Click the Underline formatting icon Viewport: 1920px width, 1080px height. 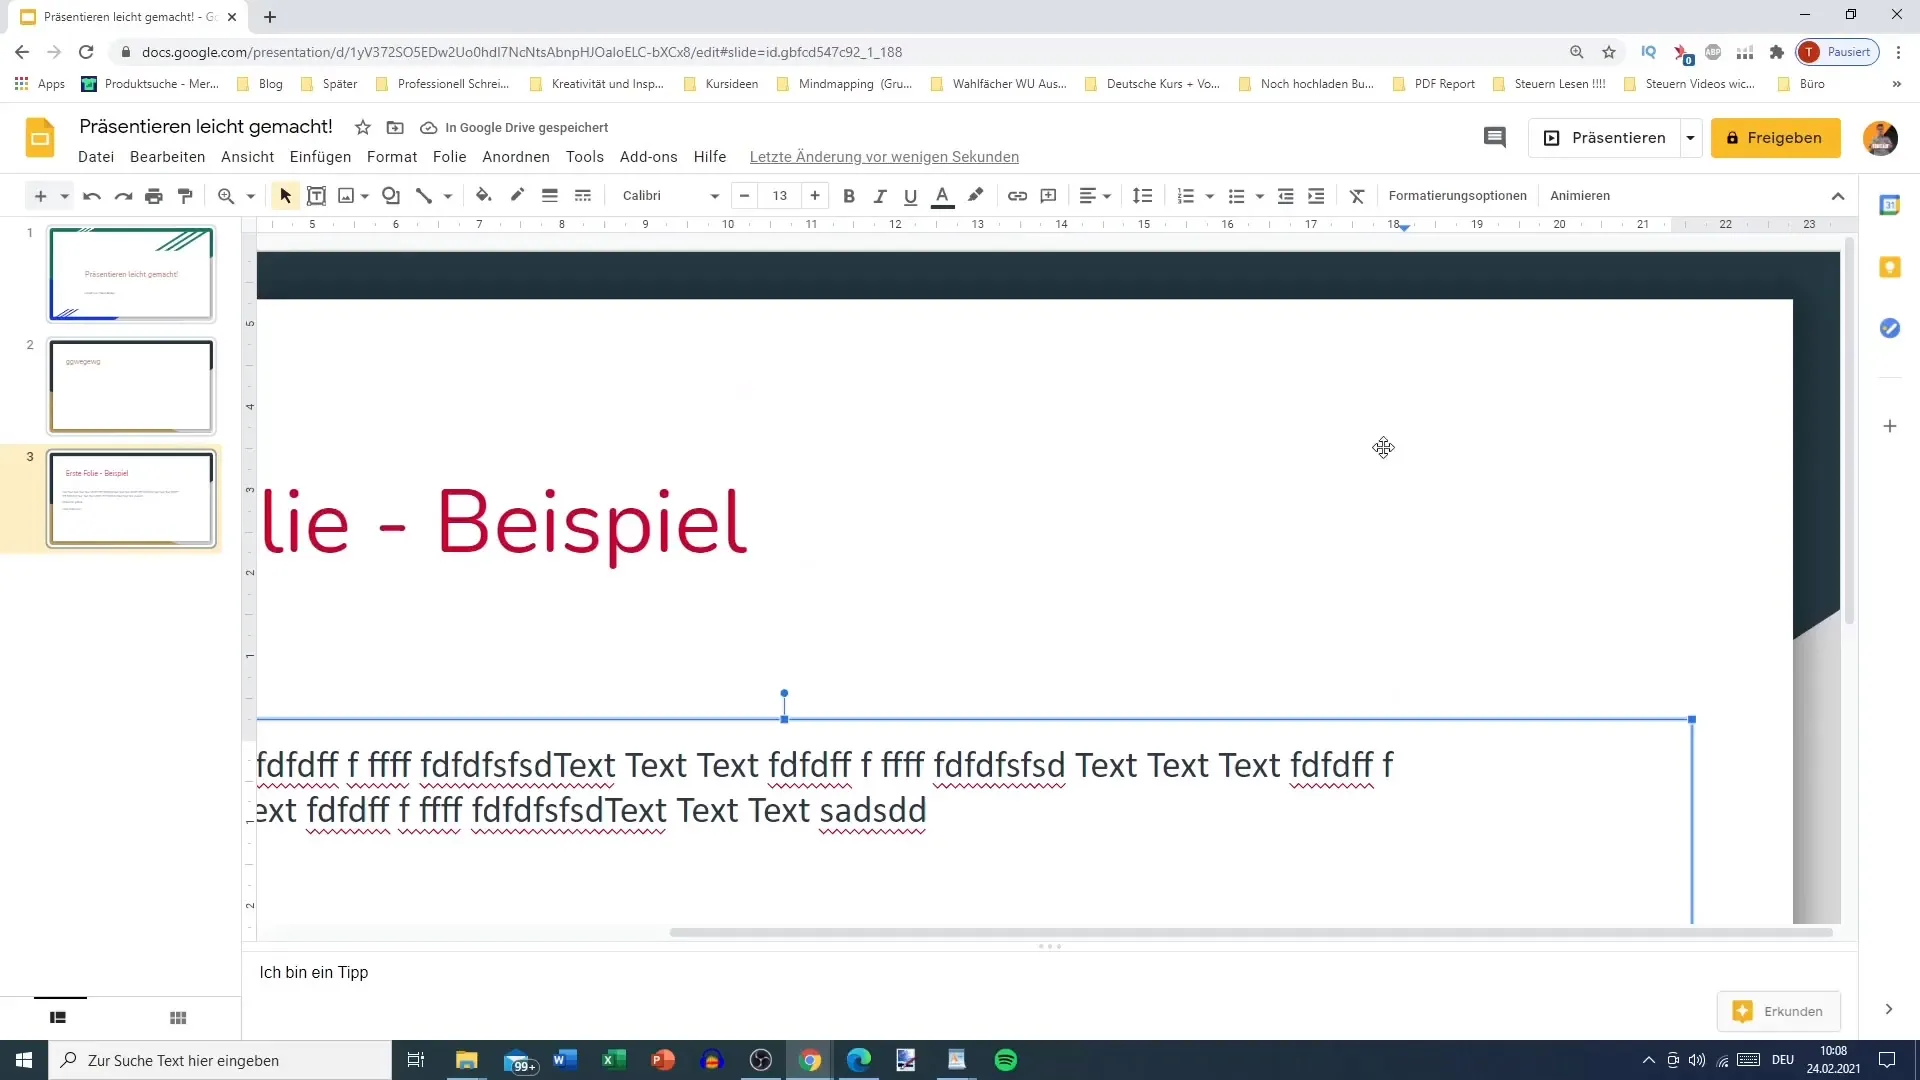pyautogui.click(x=911, y=195)
